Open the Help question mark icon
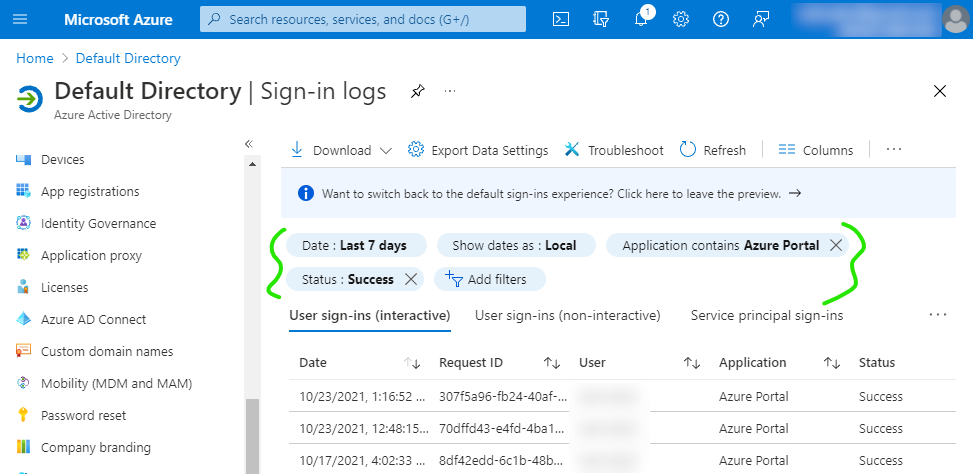This screenshot has height=474, width=973. (720, 19)
